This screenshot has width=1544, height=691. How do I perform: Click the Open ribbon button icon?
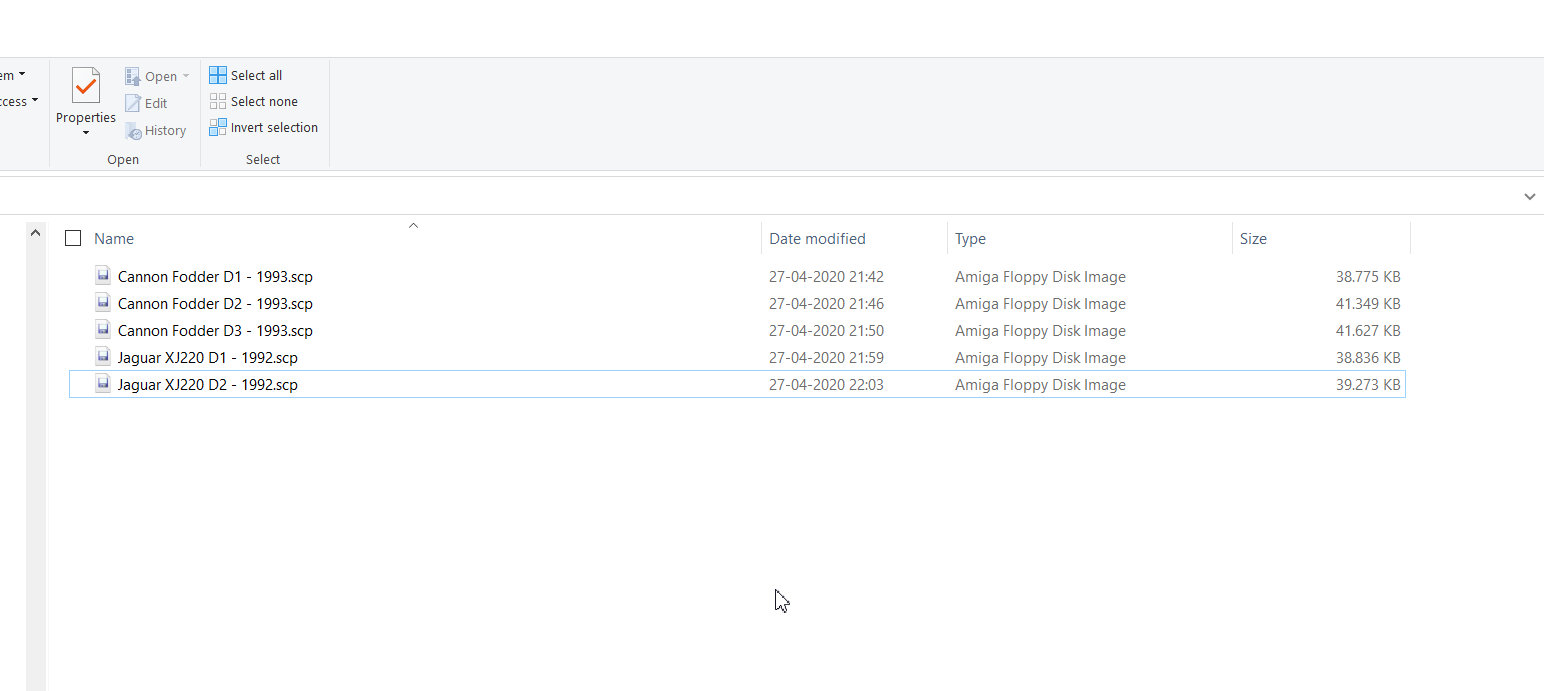point(133,76)
